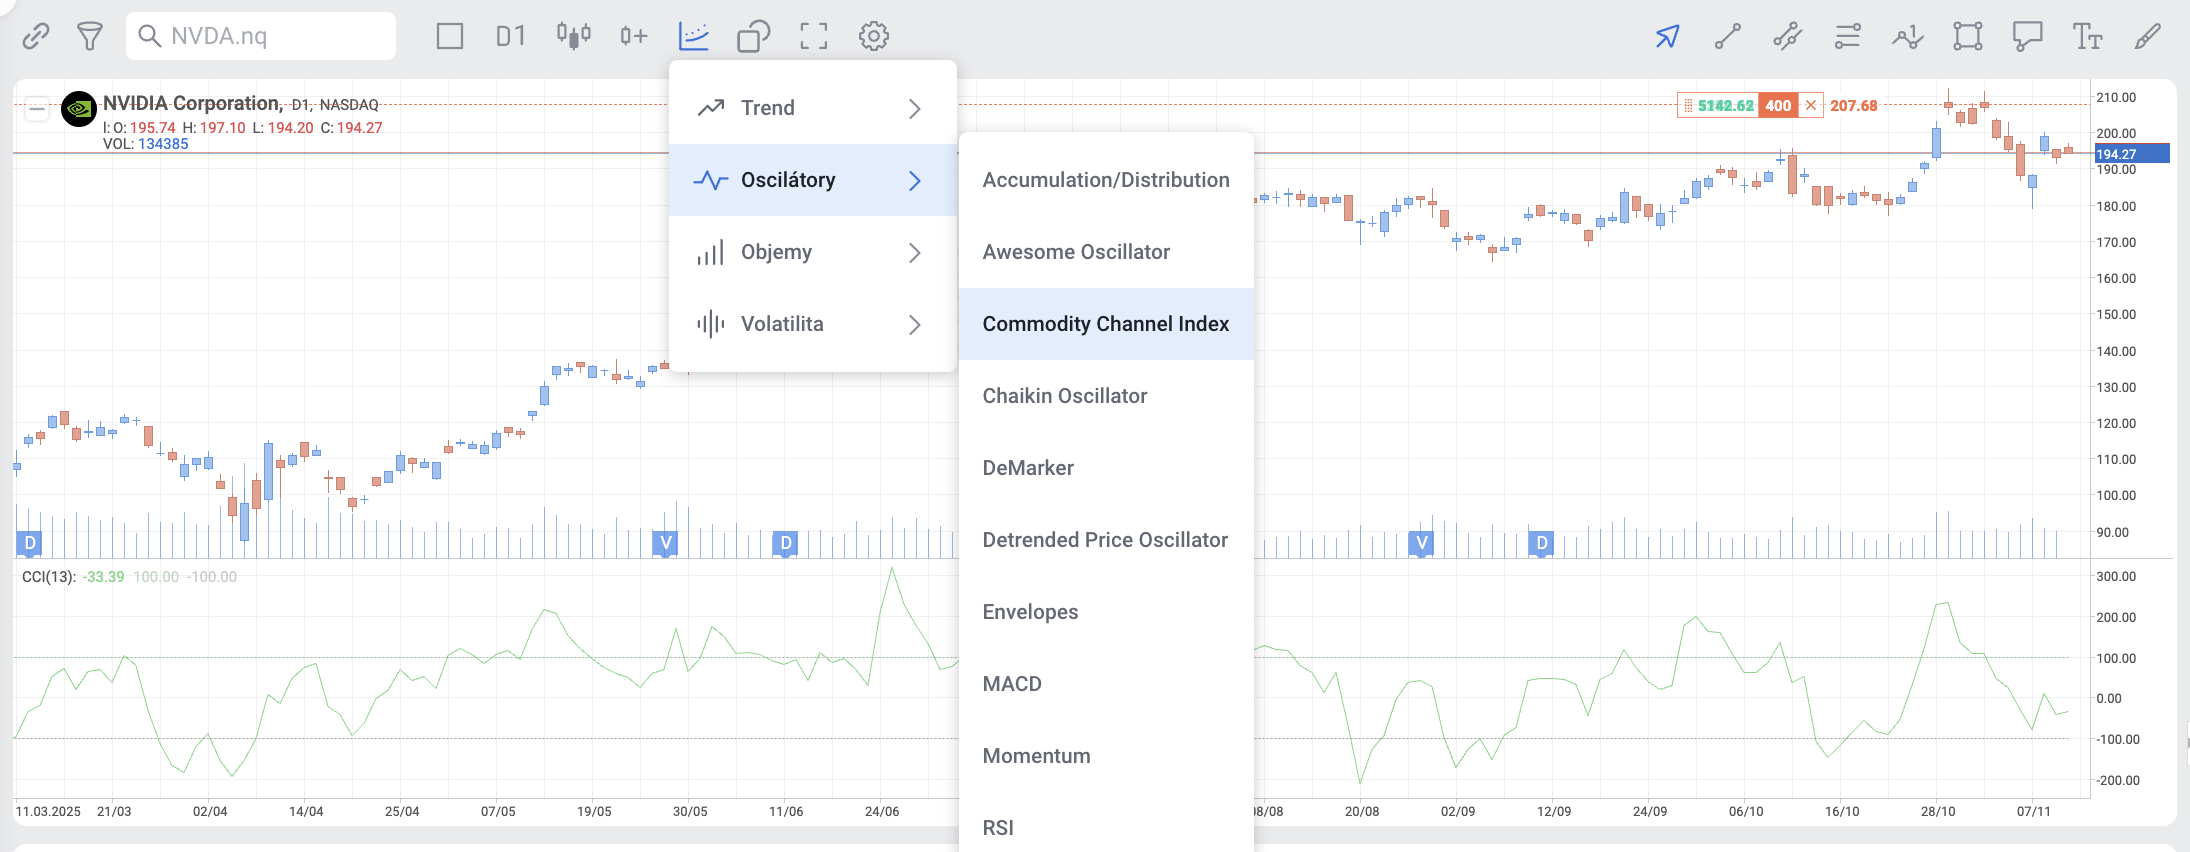This screenshot has height=852, width=2190.
Task: Collapse chart legend with minus button
Action: (37, 108)
